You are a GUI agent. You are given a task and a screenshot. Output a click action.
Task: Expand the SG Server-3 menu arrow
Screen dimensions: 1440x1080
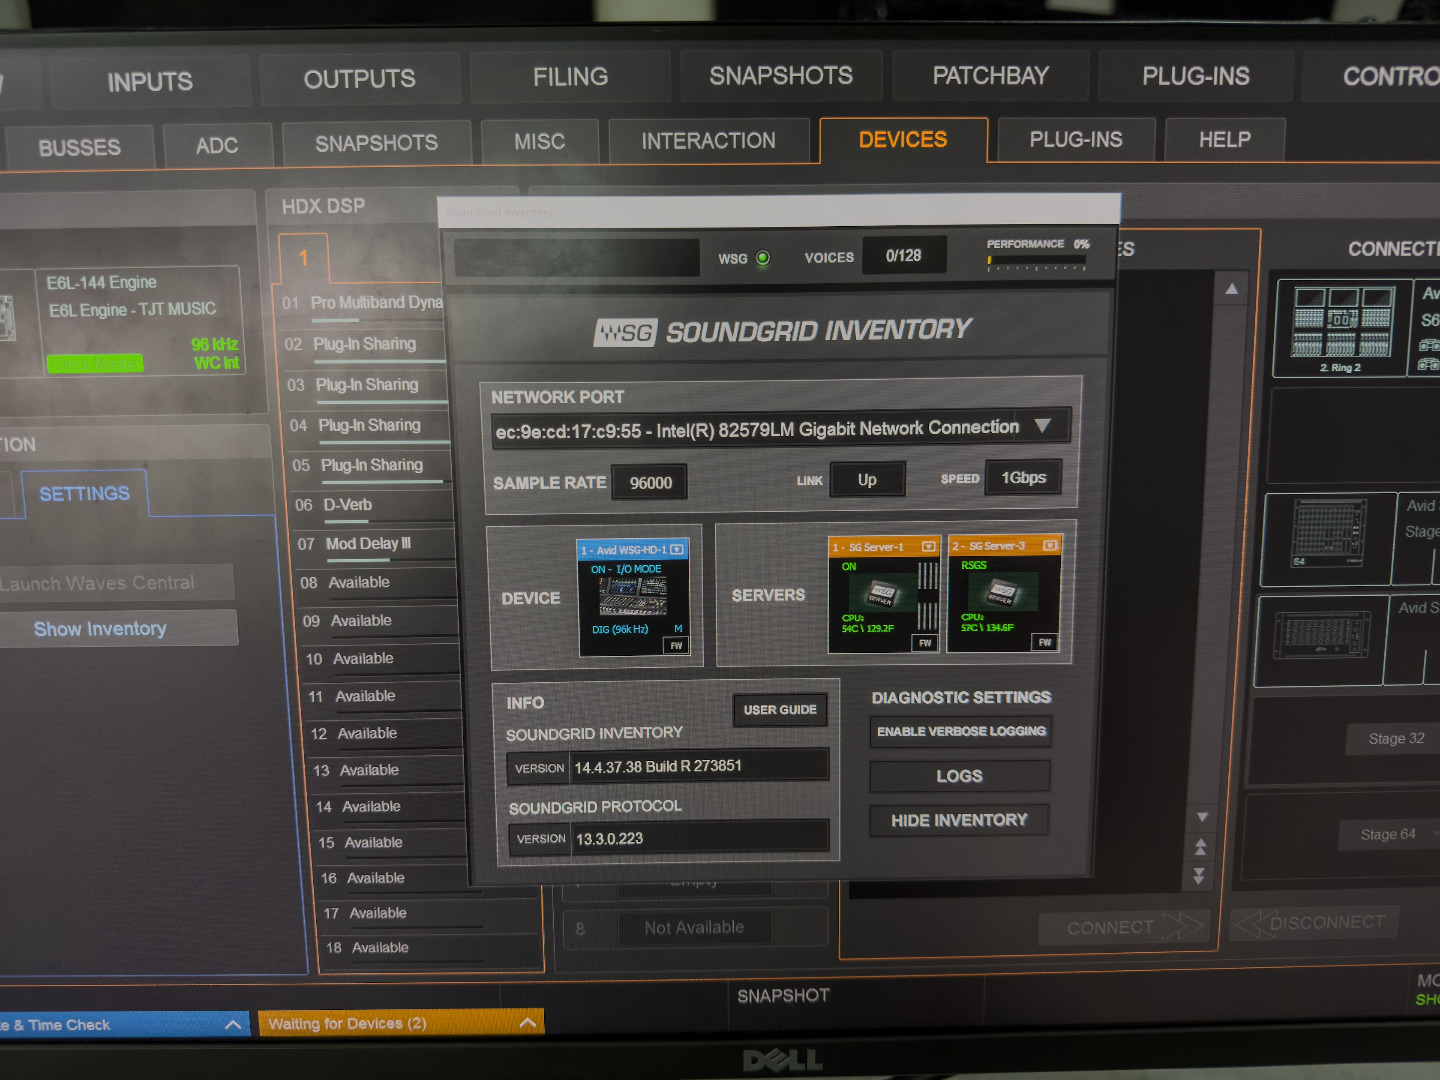pos(1050,545)
